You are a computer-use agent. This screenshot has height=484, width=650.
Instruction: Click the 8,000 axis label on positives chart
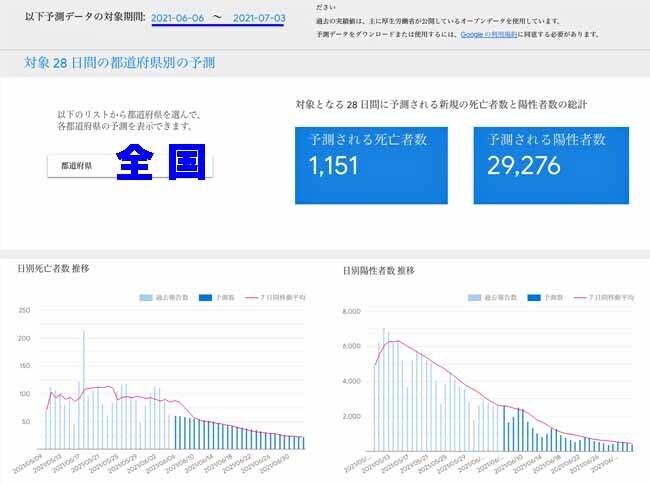(352, 311)
